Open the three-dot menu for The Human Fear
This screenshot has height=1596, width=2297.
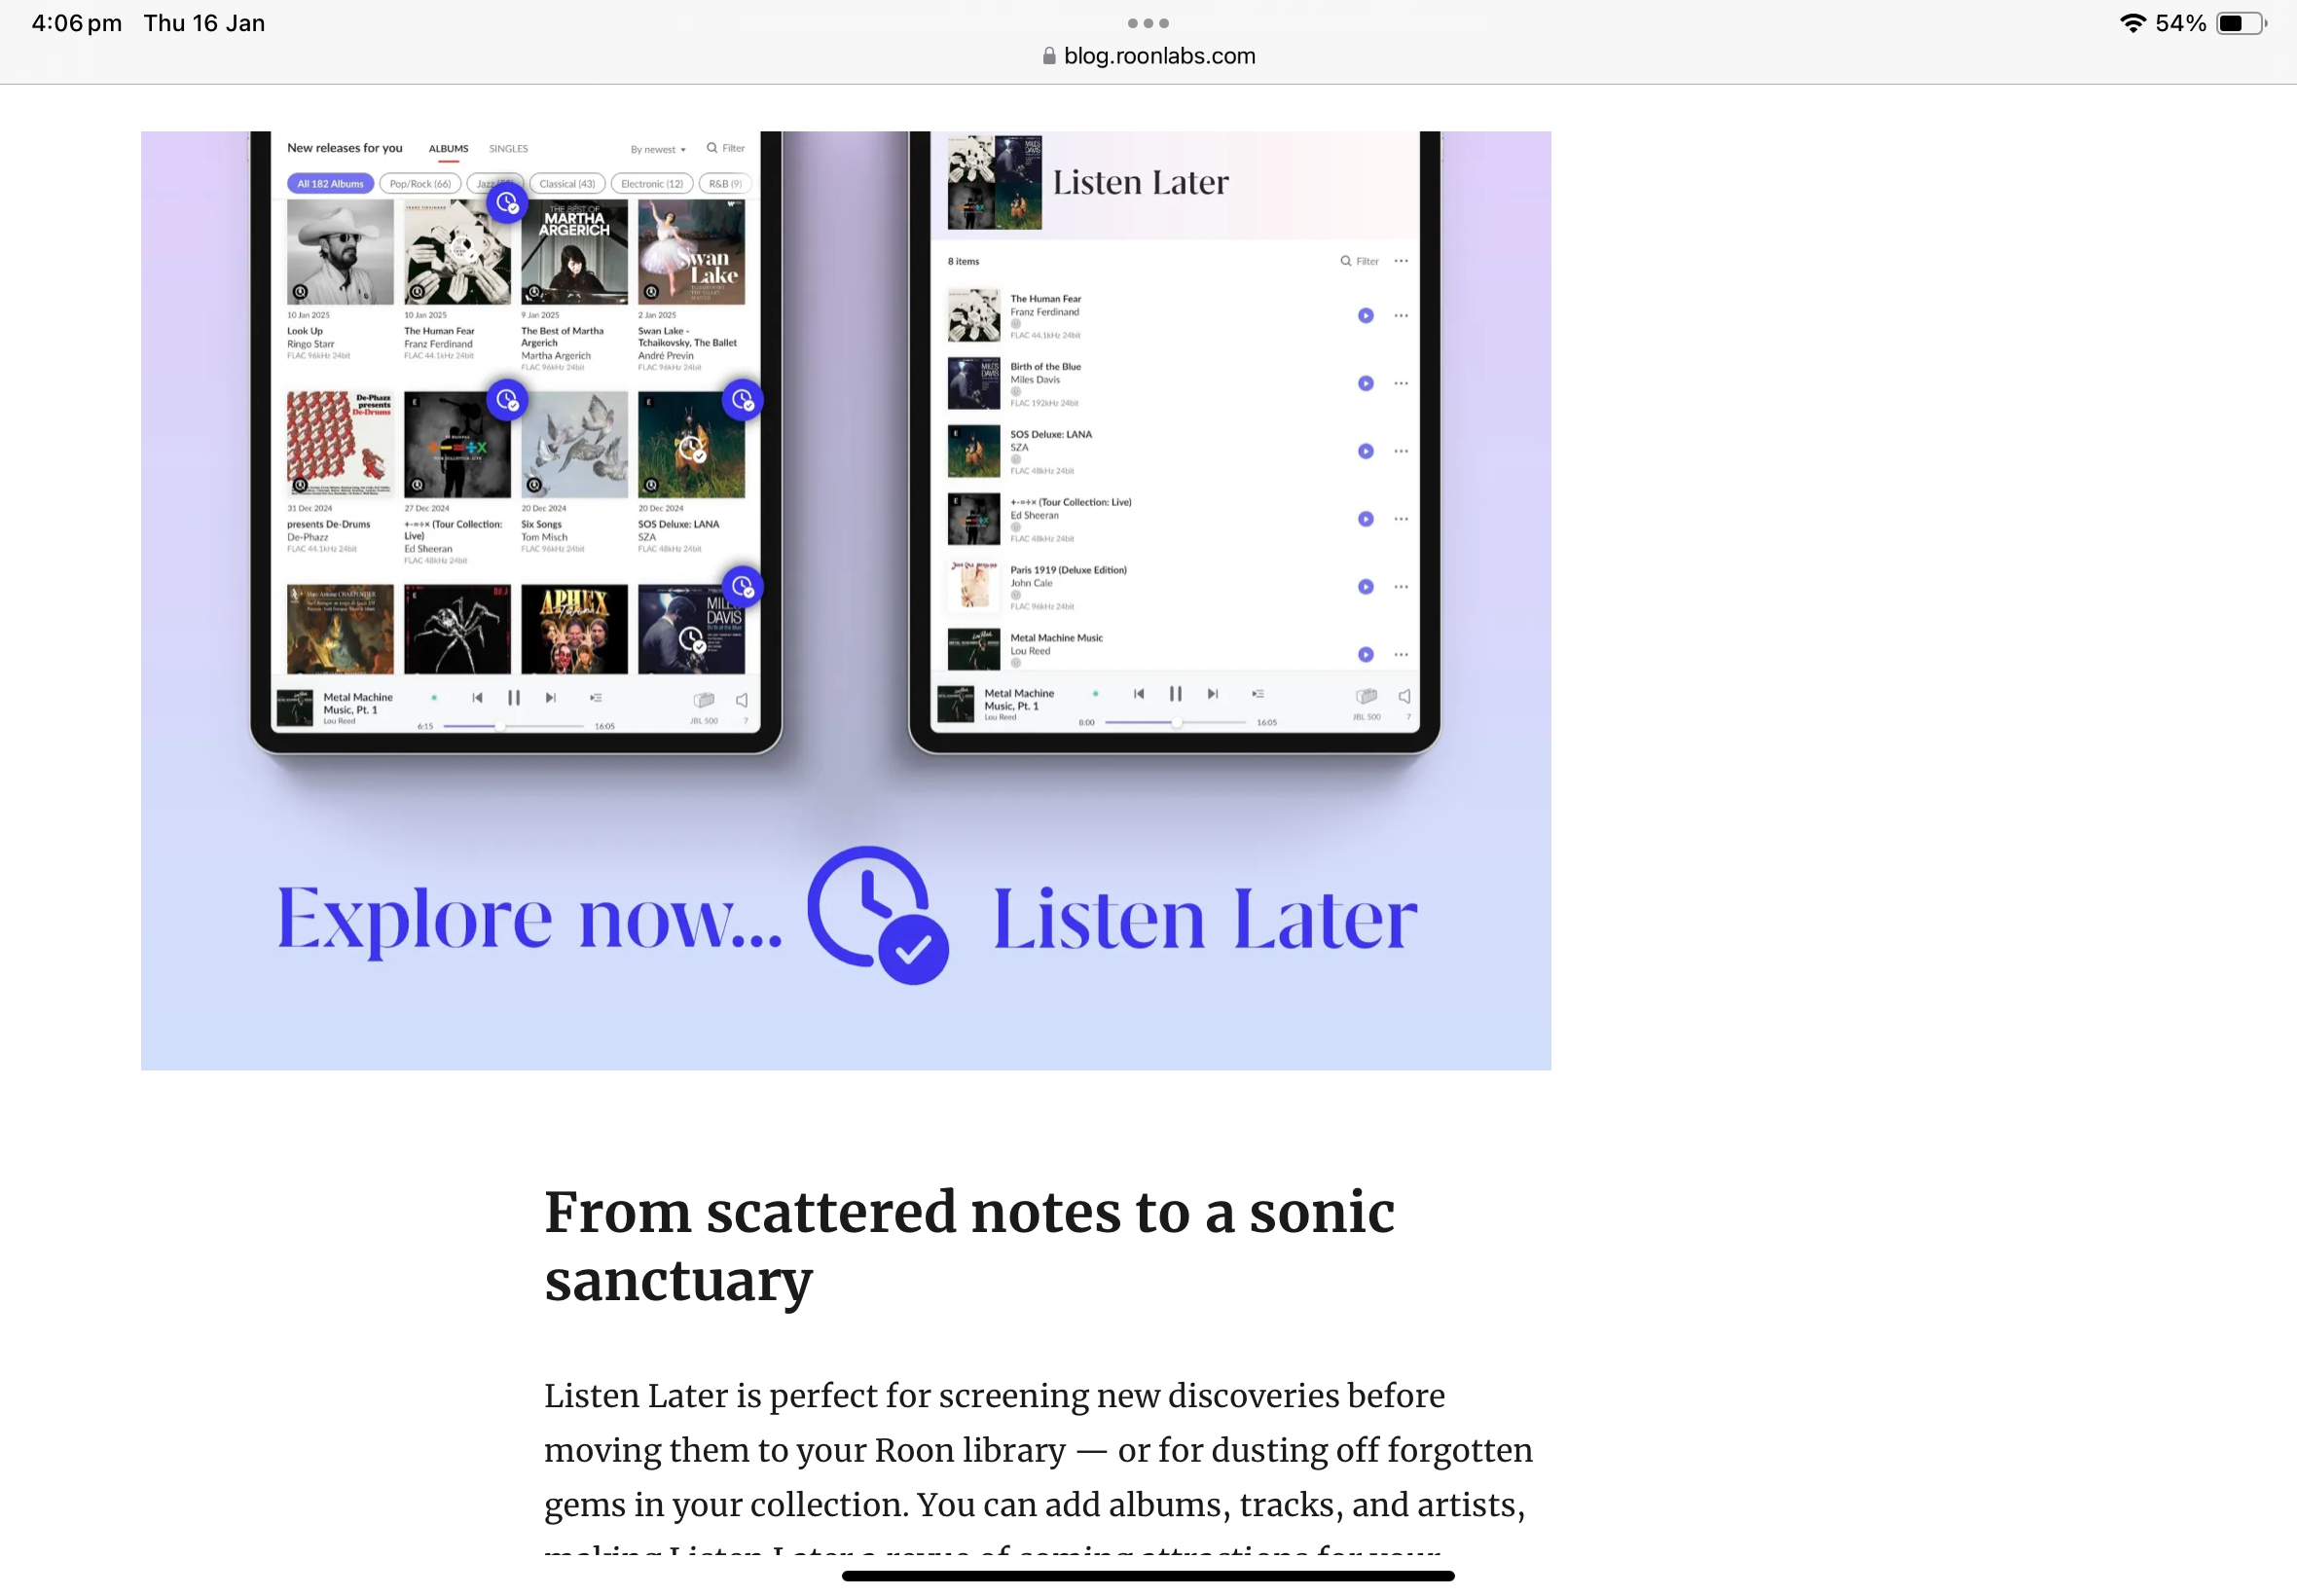pyautogui.click(x=1401, y=316)
